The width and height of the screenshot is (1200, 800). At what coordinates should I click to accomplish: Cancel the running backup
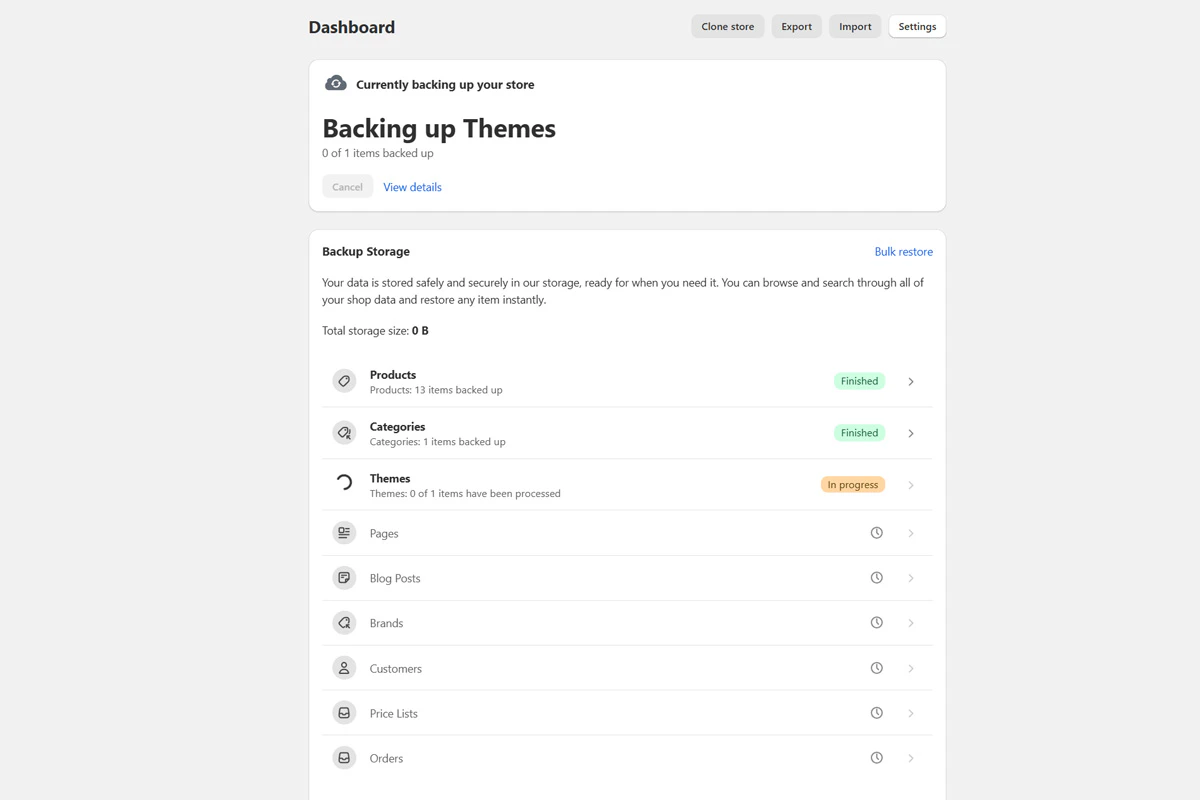click(x=347, y=186)
